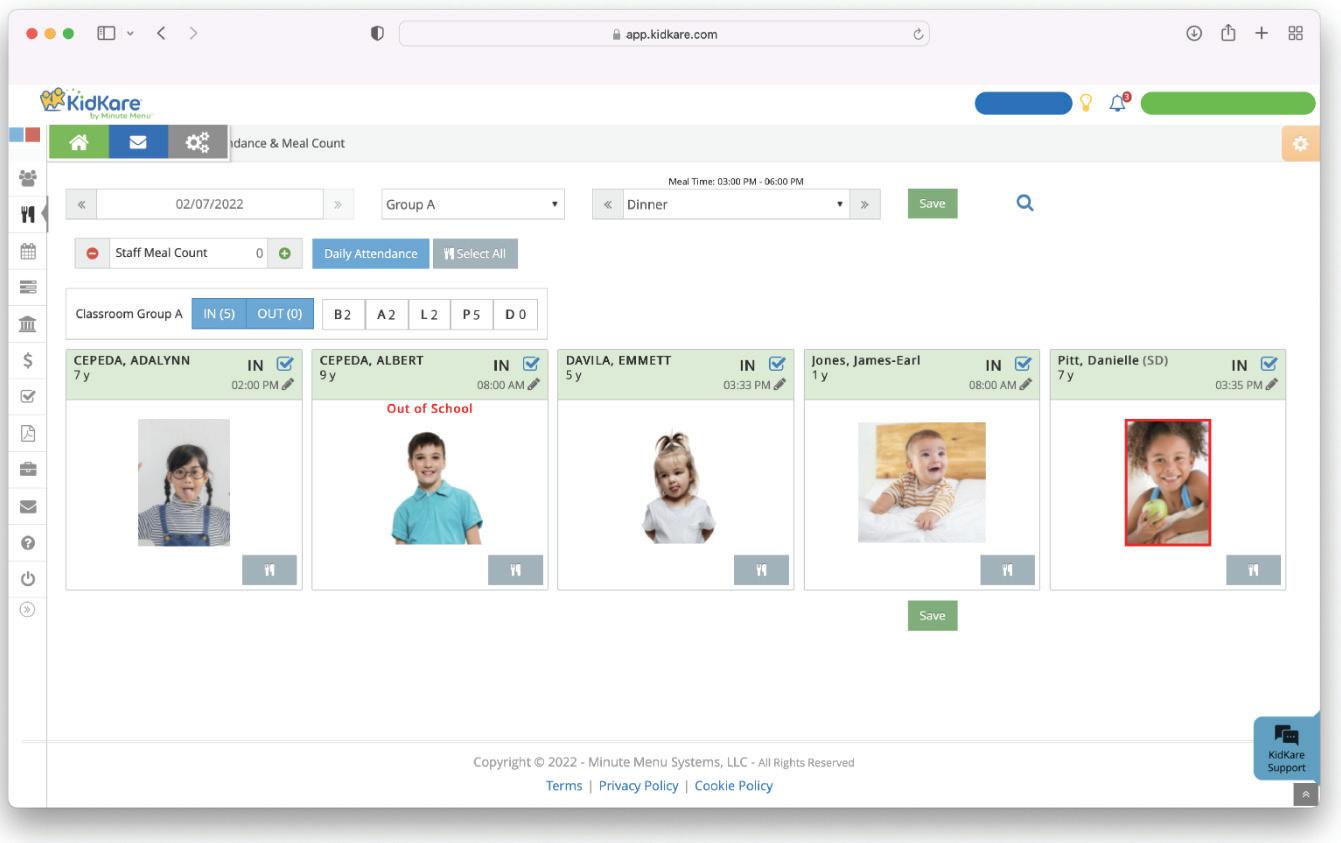
Task: Open the Terms link
Action: point(564,786)
